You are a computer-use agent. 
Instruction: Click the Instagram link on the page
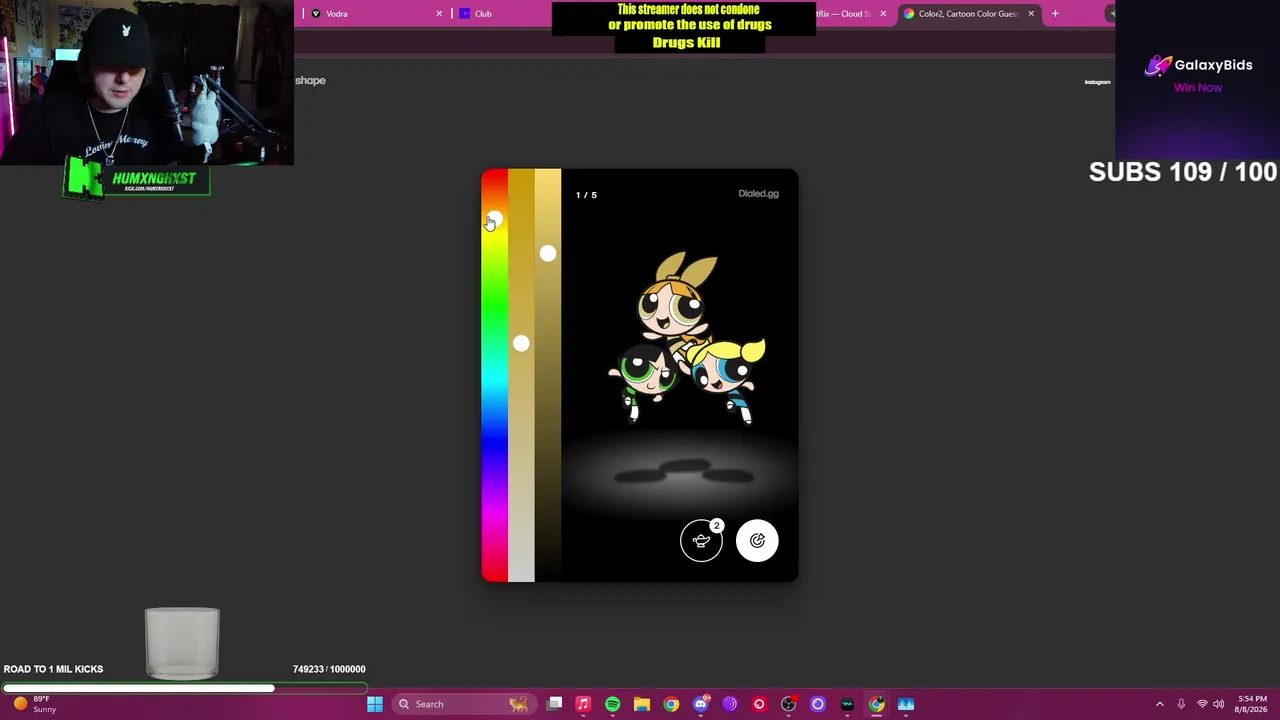point(1097,82)
